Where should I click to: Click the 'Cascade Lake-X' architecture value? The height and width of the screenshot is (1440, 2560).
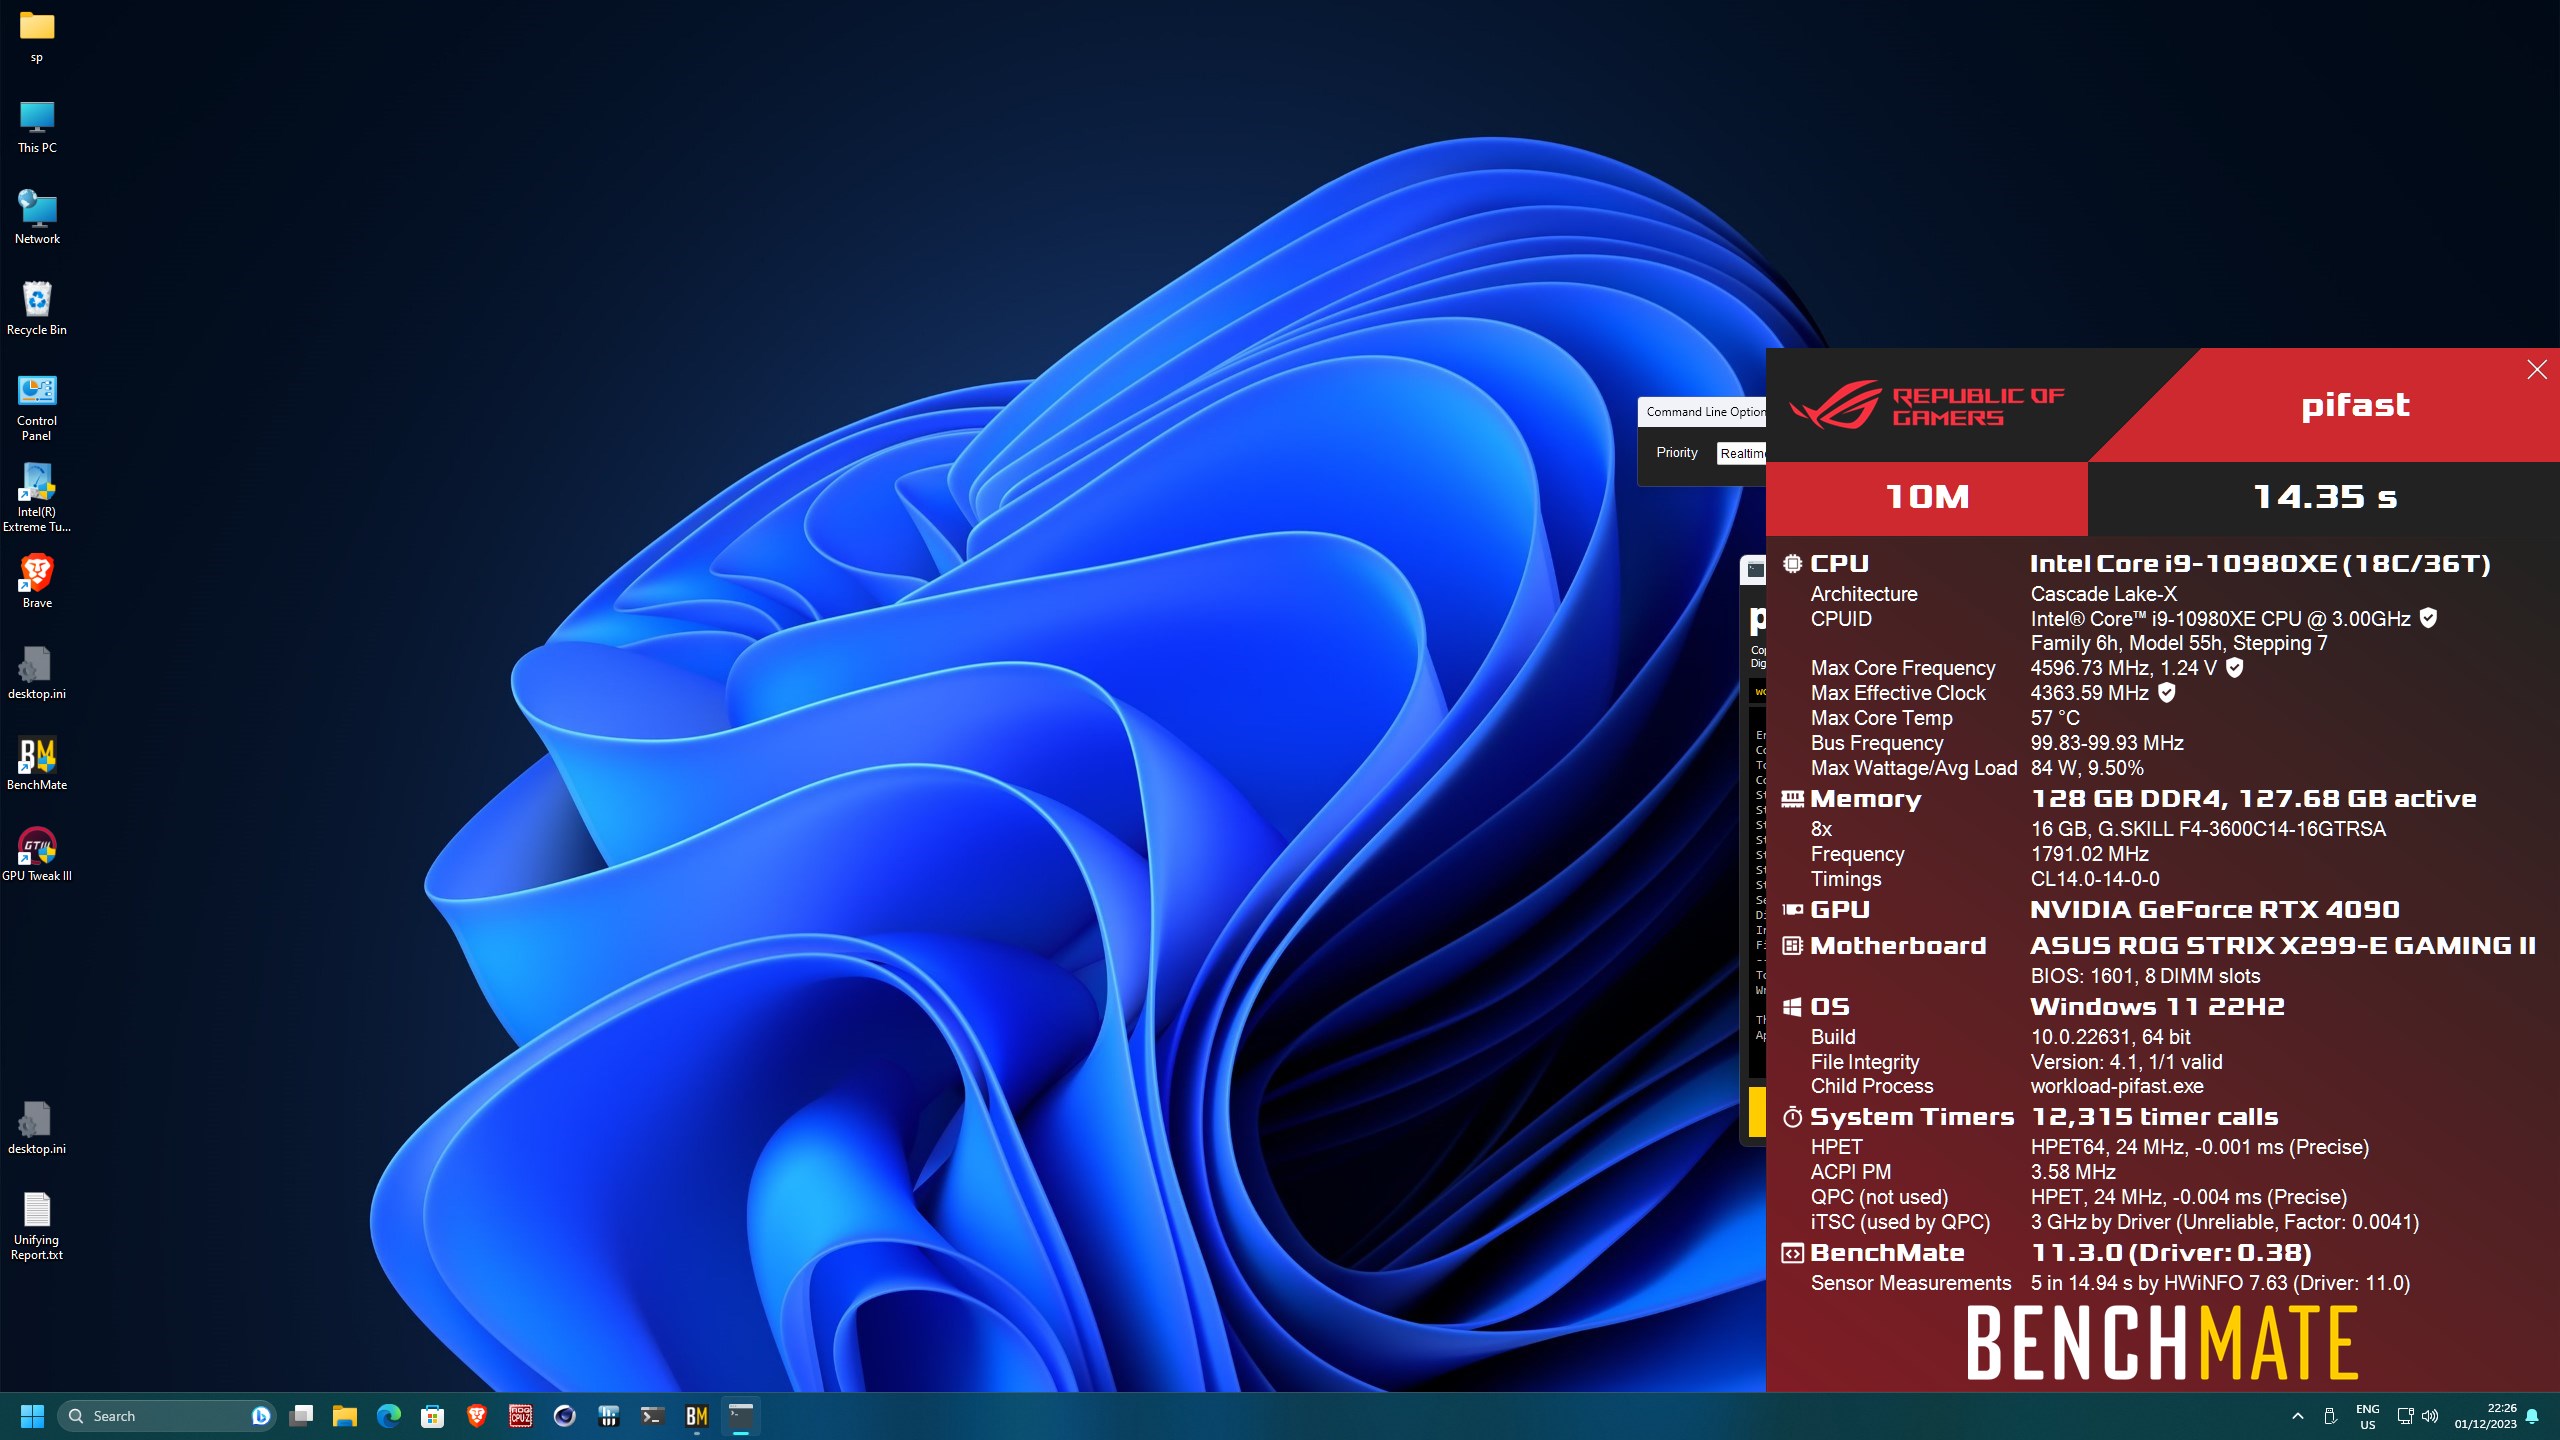[2104, 594]
